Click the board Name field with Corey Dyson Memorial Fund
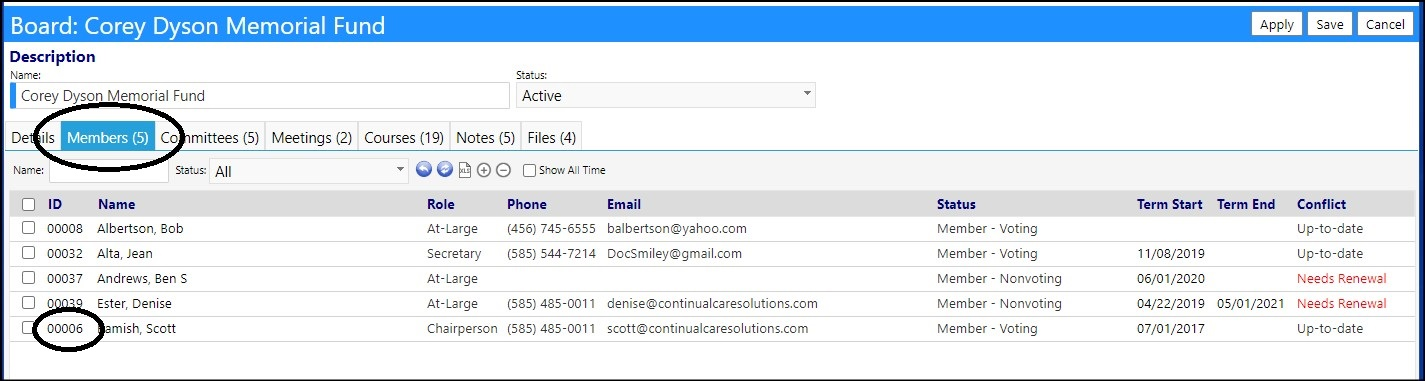 point(260,96)
